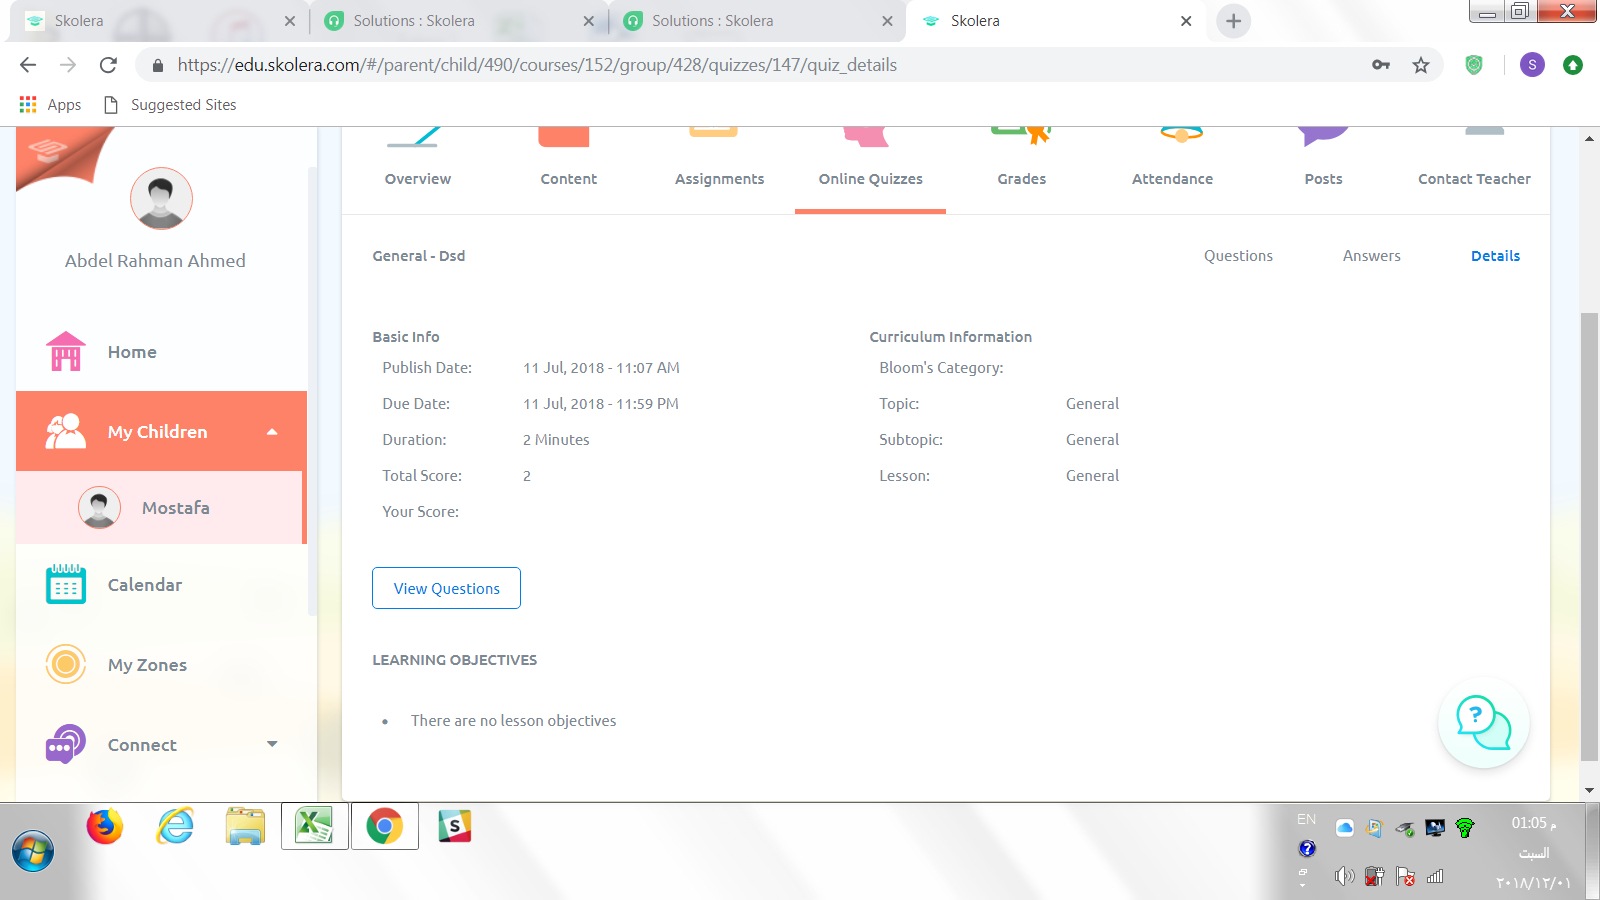
Task: Expand the Connect menu arrow
Action: [x=272, y=744]
